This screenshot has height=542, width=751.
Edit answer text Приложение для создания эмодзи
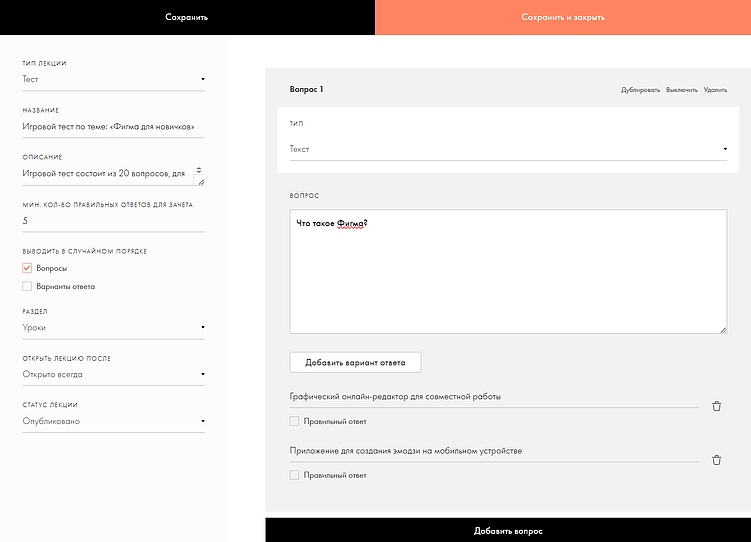494,451
